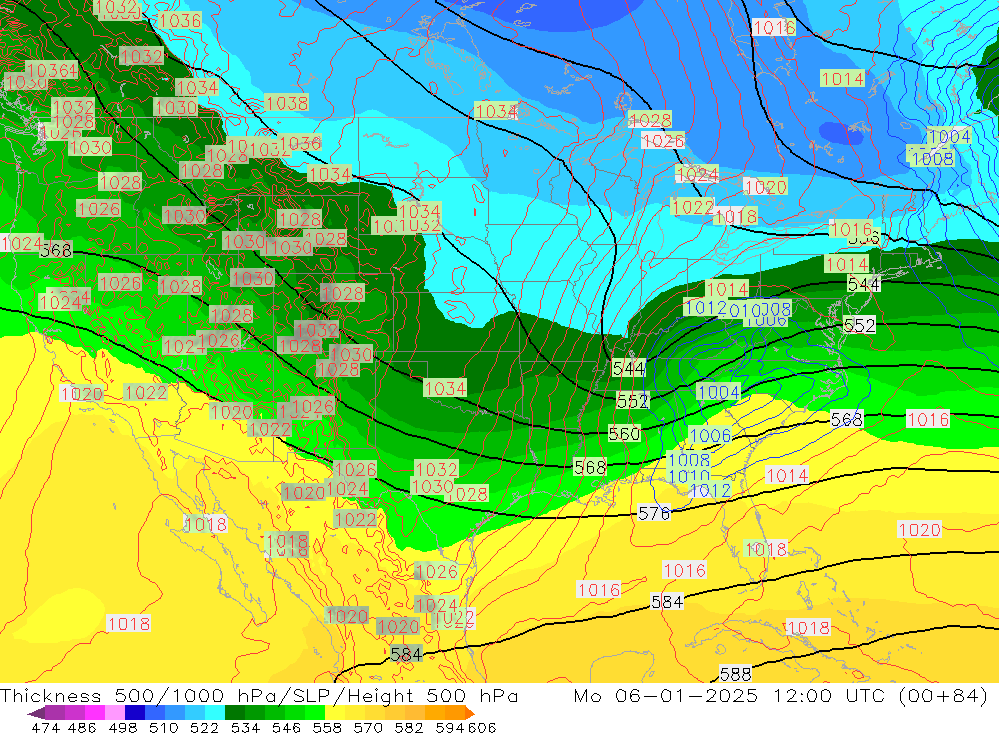This screenshot has width=1000, height=733.
Task: Click the legend value 534
Action: (246, 727)
